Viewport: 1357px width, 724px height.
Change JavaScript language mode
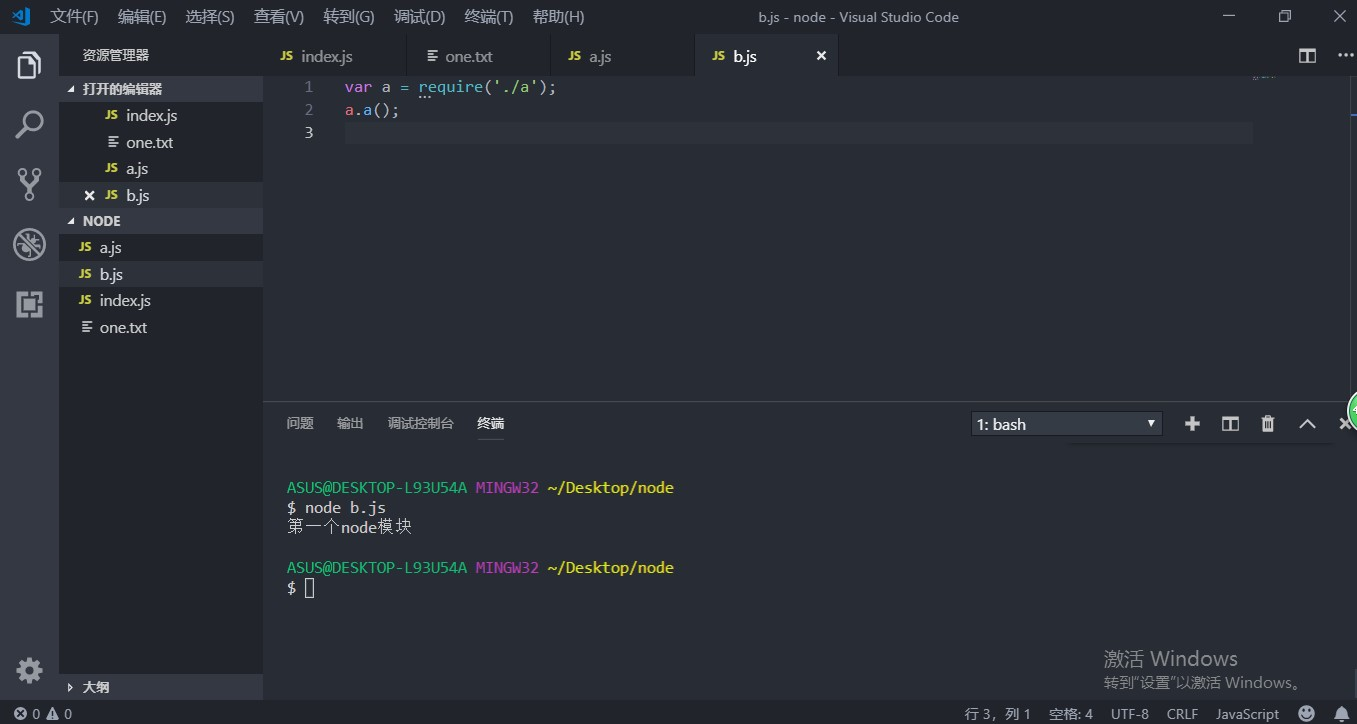point(1247,714)
